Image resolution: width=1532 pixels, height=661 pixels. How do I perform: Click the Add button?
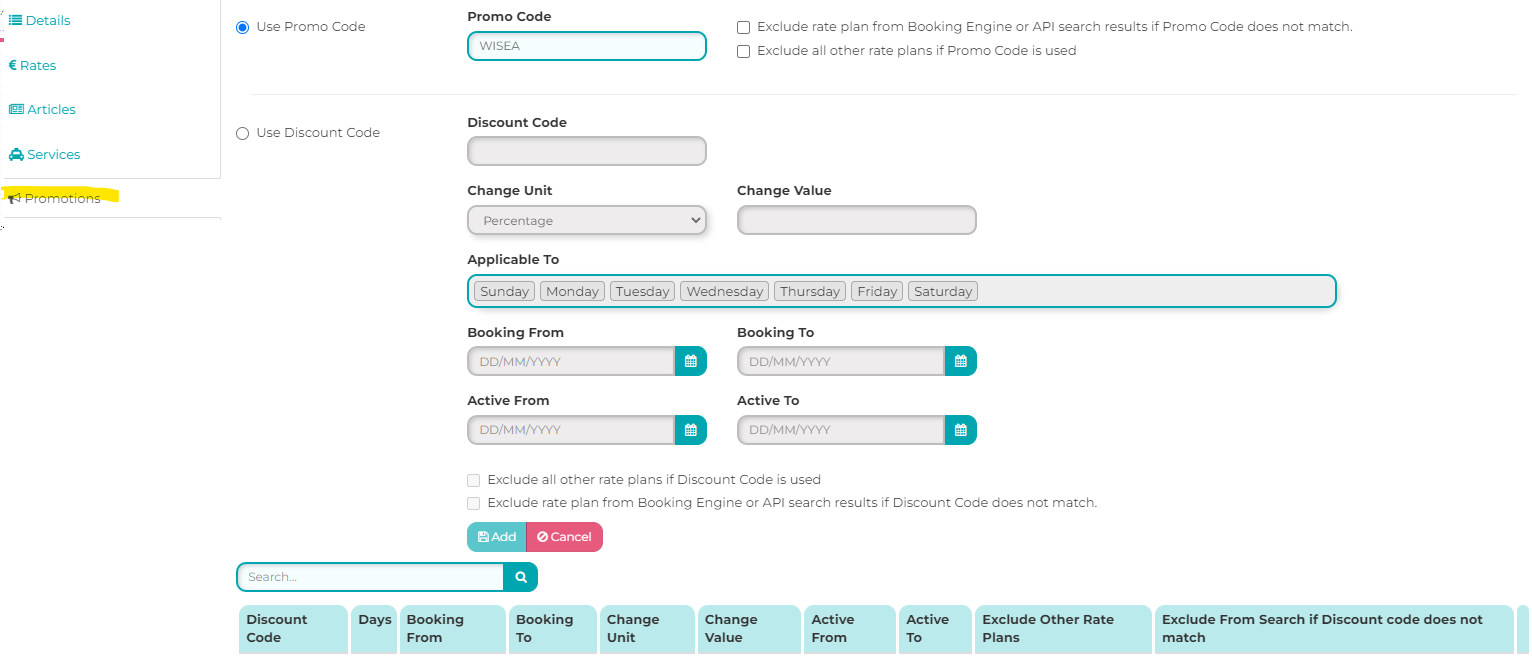click(496, 537)
